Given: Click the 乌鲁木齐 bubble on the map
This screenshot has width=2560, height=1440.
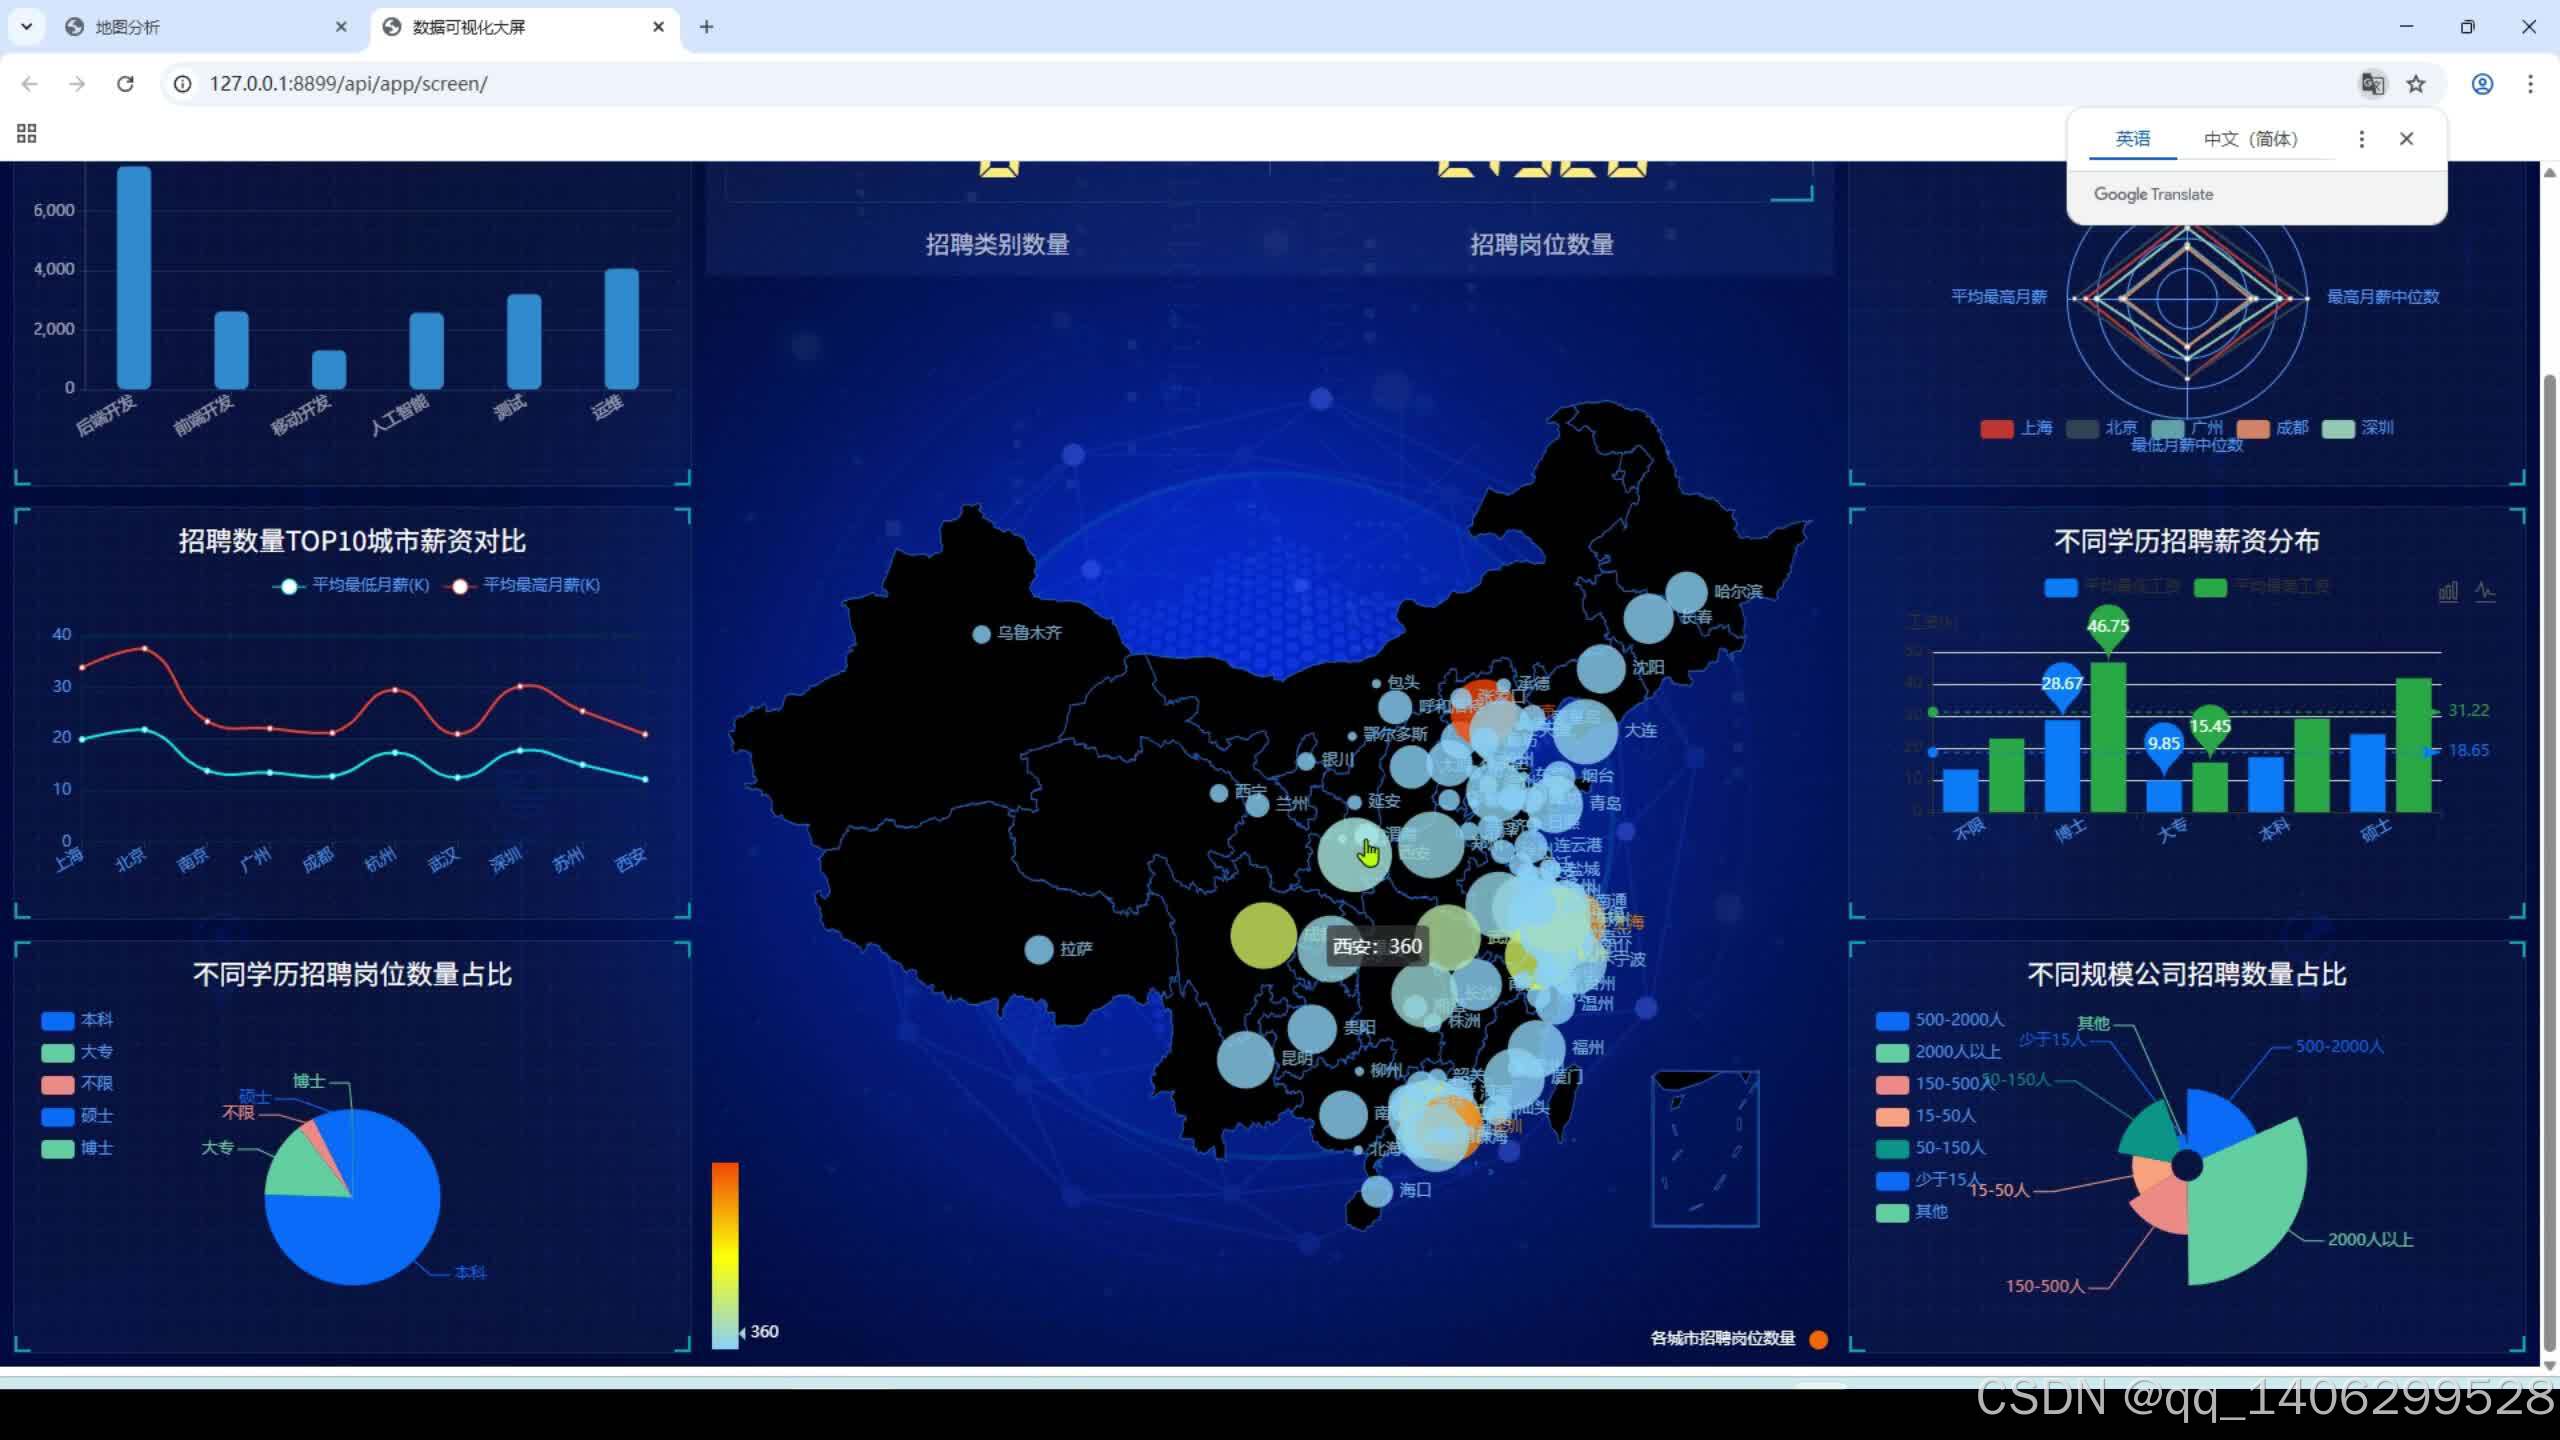Looking at the screenshot, I should 981,634.
